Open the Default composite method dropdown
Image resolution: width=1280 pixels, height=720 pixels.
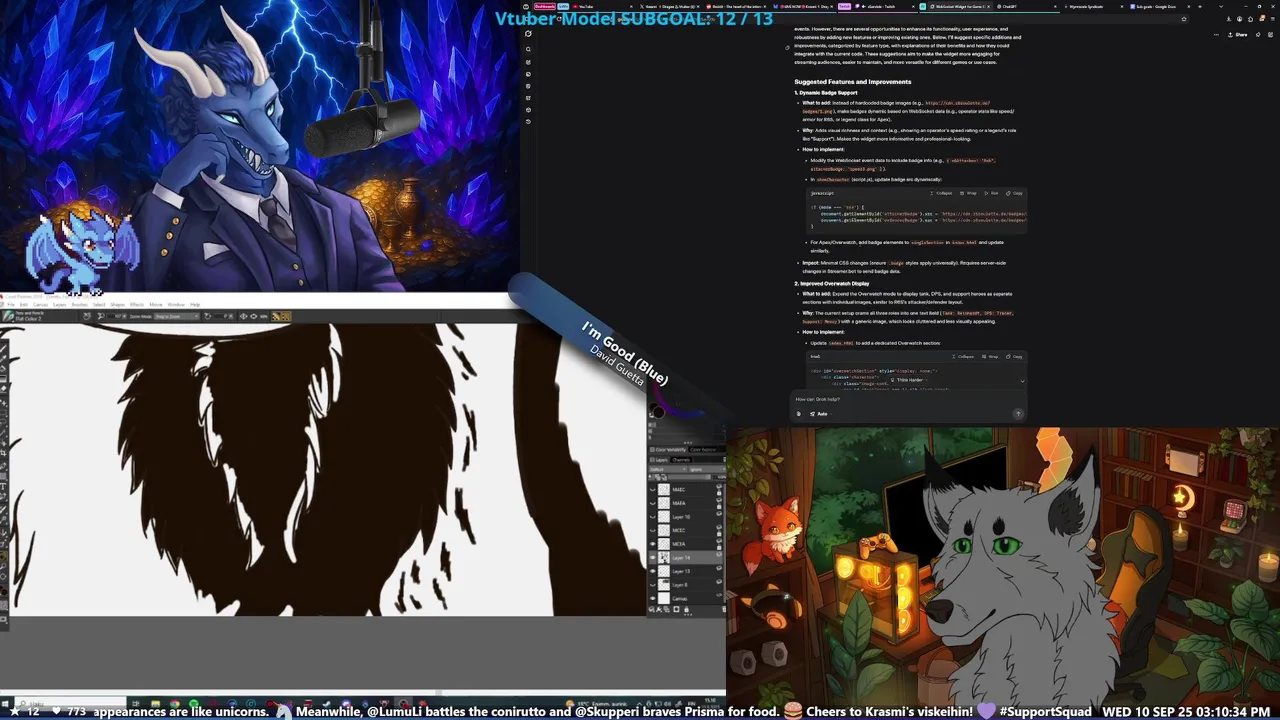click(667, 469)
